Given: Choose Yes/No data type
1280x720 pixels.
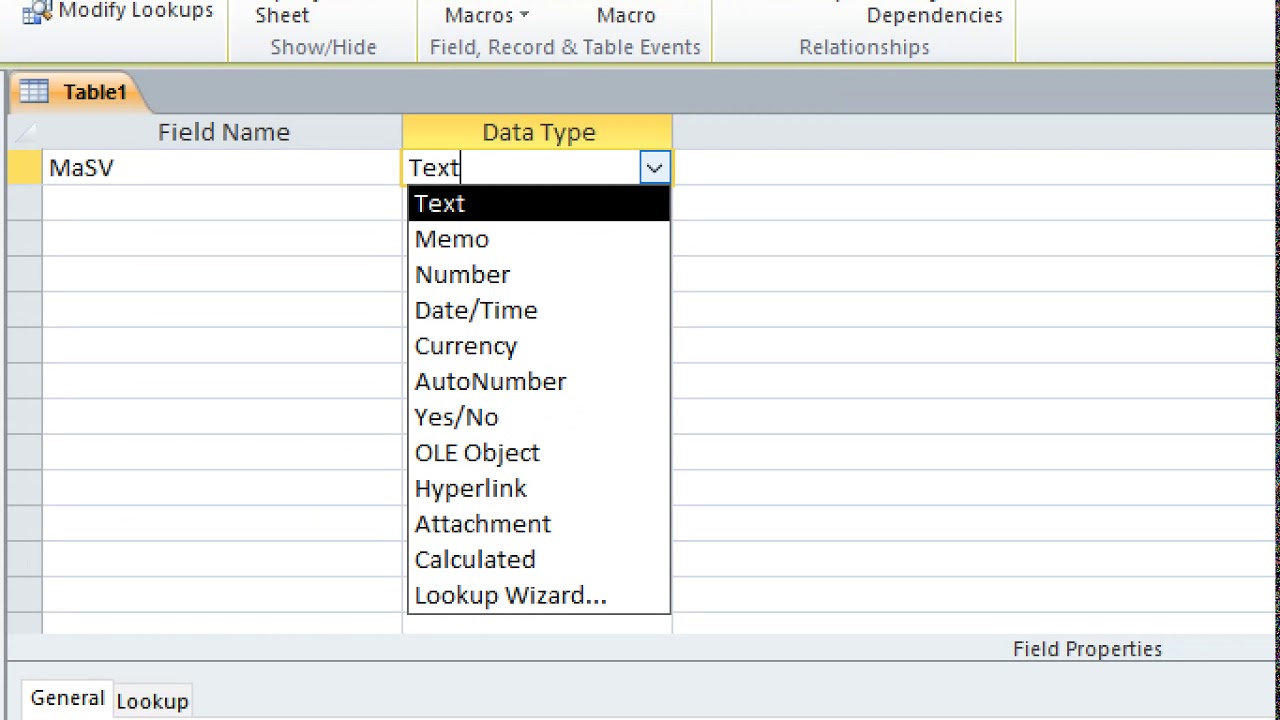Looking at the screenshot, I should point(539,417).
